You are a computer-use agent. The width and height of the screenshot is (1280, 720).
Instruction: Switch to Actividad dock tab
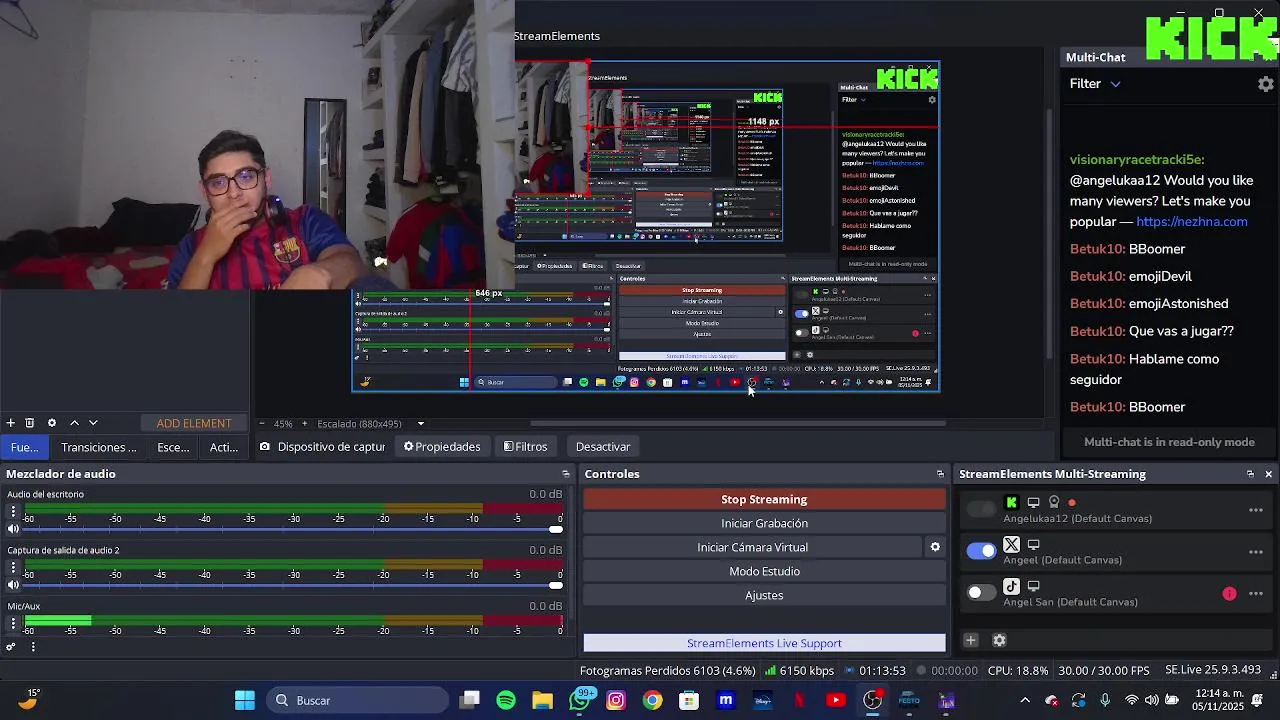click(224, 447)
